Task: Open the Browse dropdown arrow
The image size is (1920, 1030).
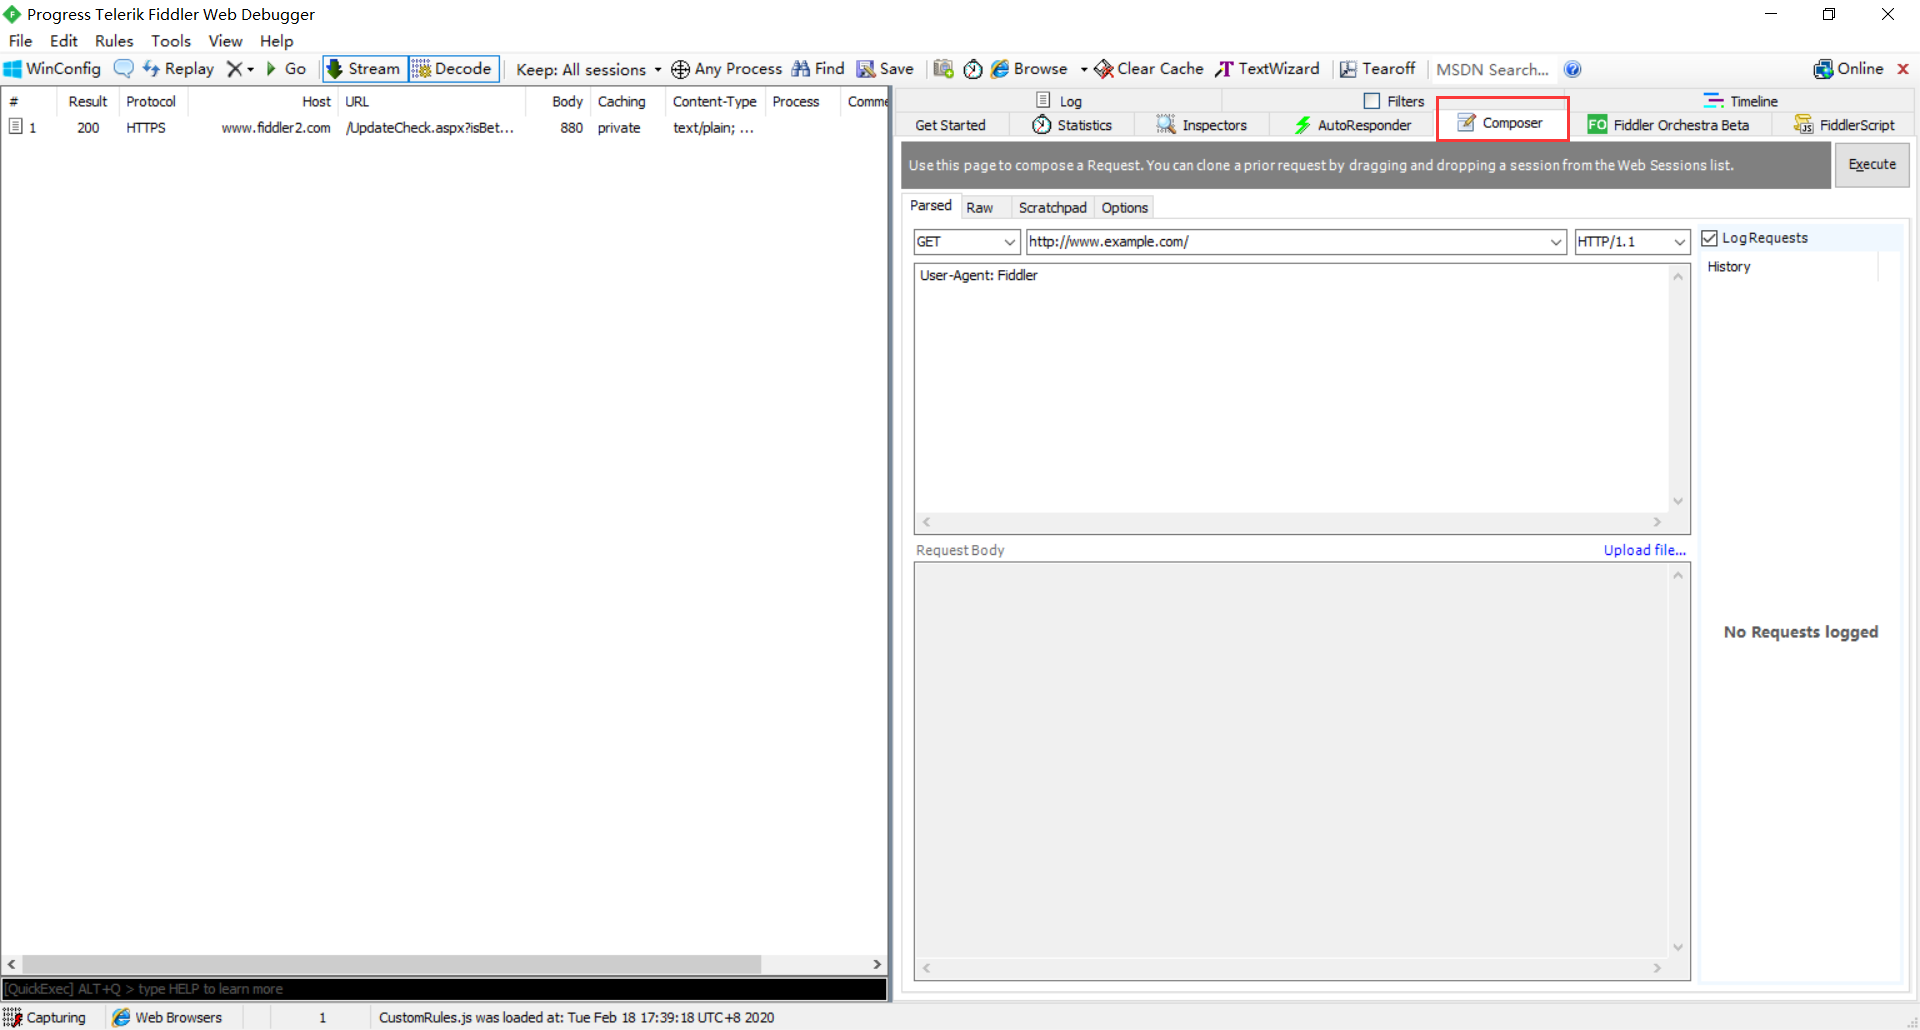Action: (x=1084, y=69)
